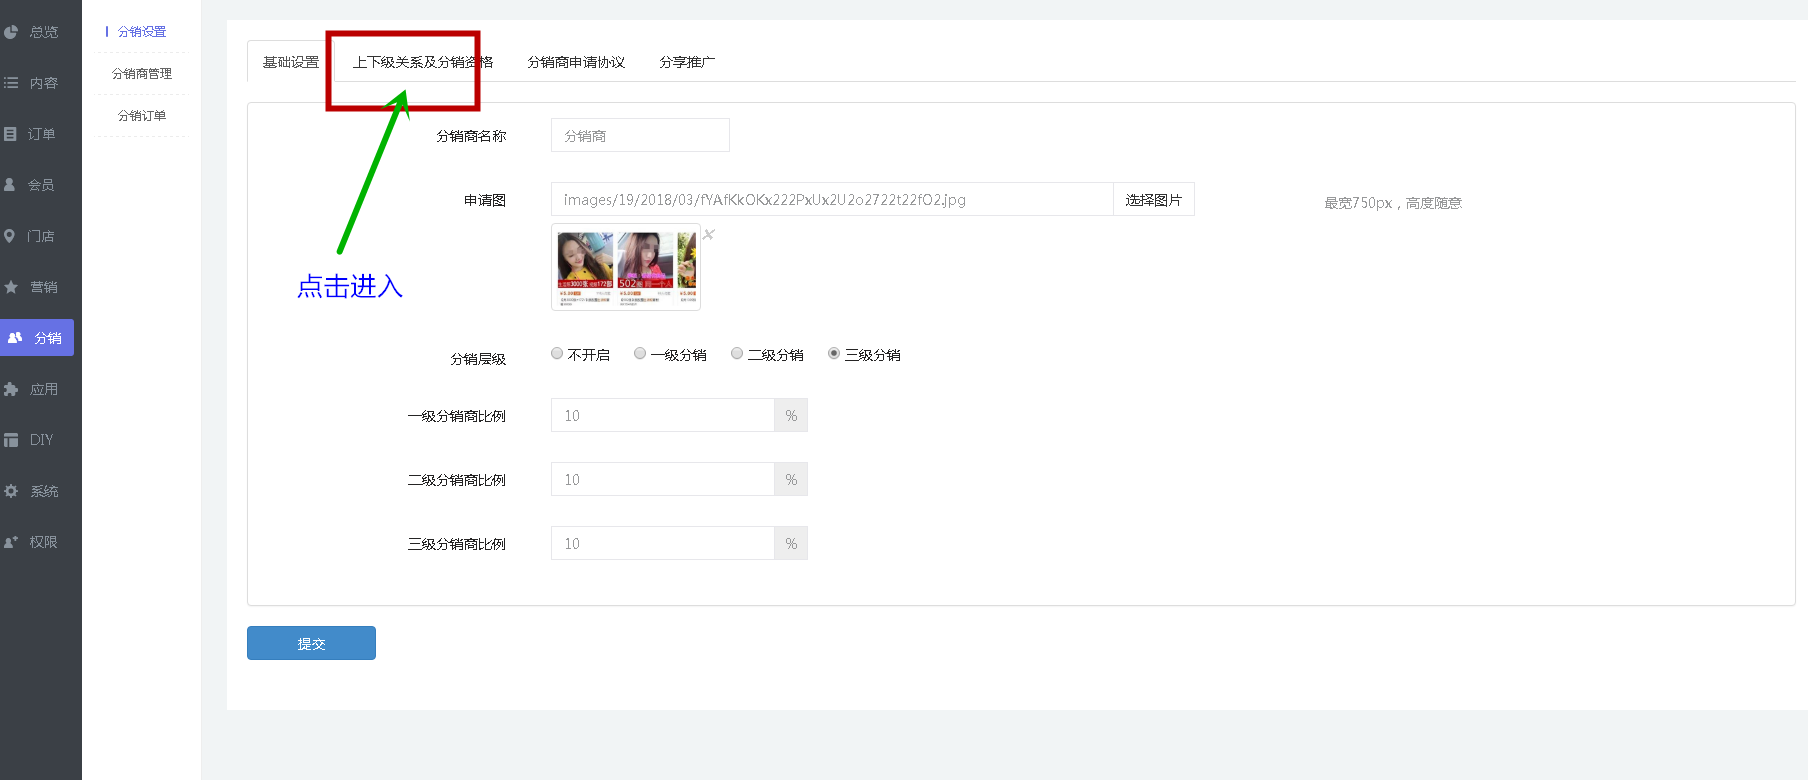
Task: Click the 应用 apps puzzle piece icon
Action: click(x=11, y=389)
